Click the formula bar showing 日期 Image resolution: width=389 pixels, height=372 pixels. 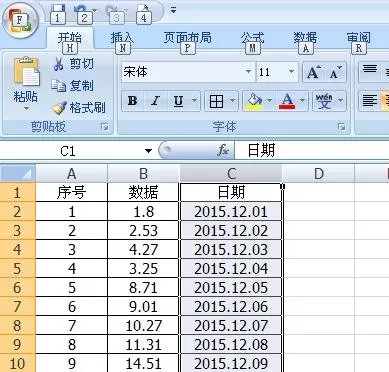(312, 151)
